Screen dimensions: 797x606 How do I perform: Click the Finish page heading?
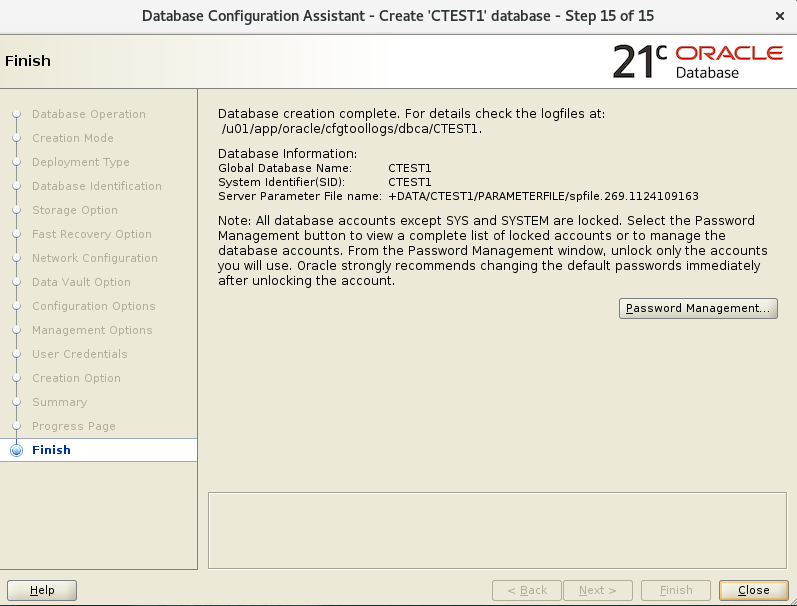pyautogui.click(x=28, y=61)
